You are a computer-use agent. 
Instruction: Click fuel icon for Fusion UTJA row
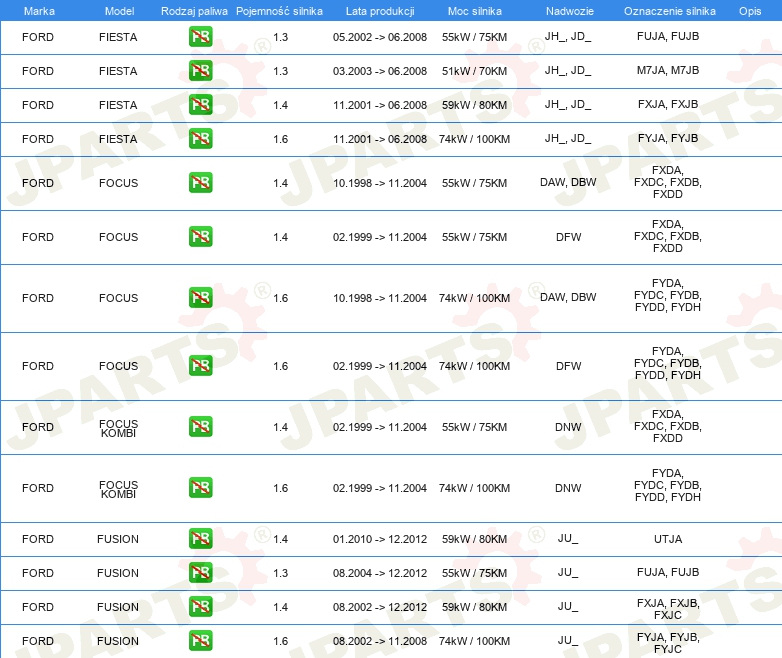200,538
